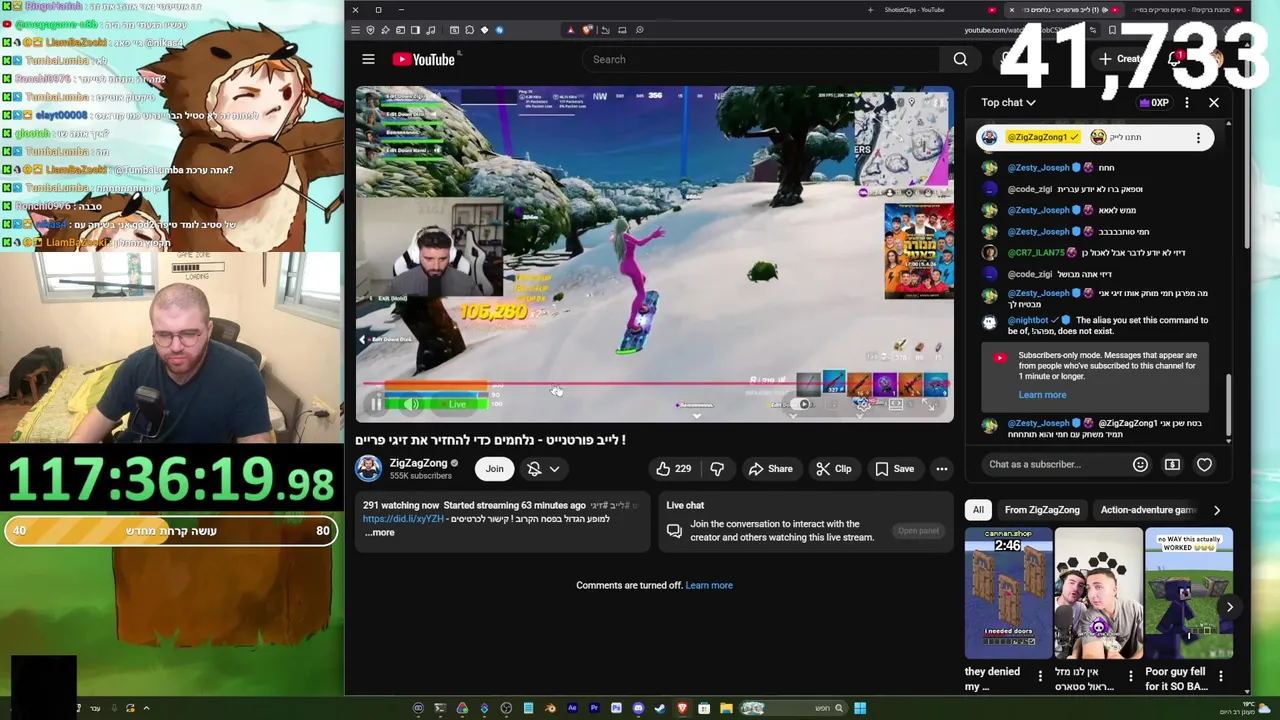1280x720 pixels.
Task: Open 'Poor guy fell for it' Short
Action: (1189, 594)
